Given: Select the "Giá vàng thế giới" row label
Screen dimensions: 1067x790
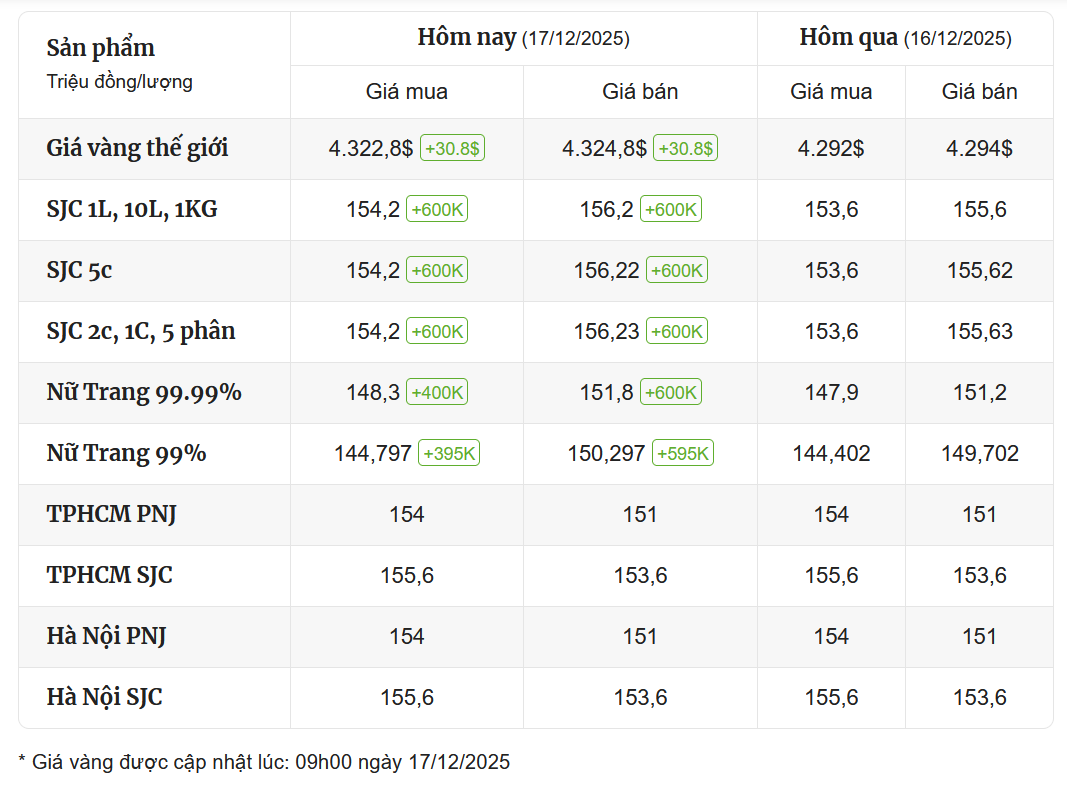Looking at the screenshot, I should point(137,149).
